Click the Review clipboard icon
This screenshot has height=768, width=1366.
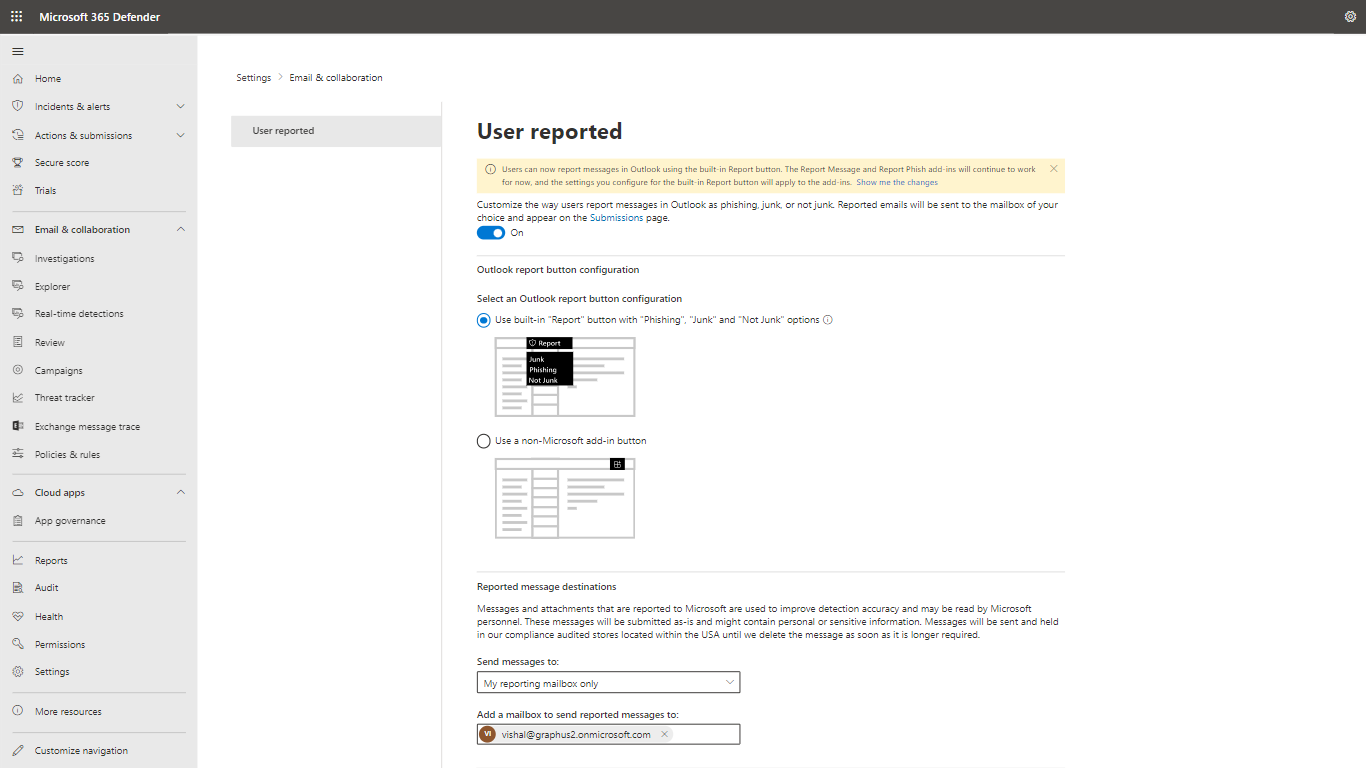(18, 342)
